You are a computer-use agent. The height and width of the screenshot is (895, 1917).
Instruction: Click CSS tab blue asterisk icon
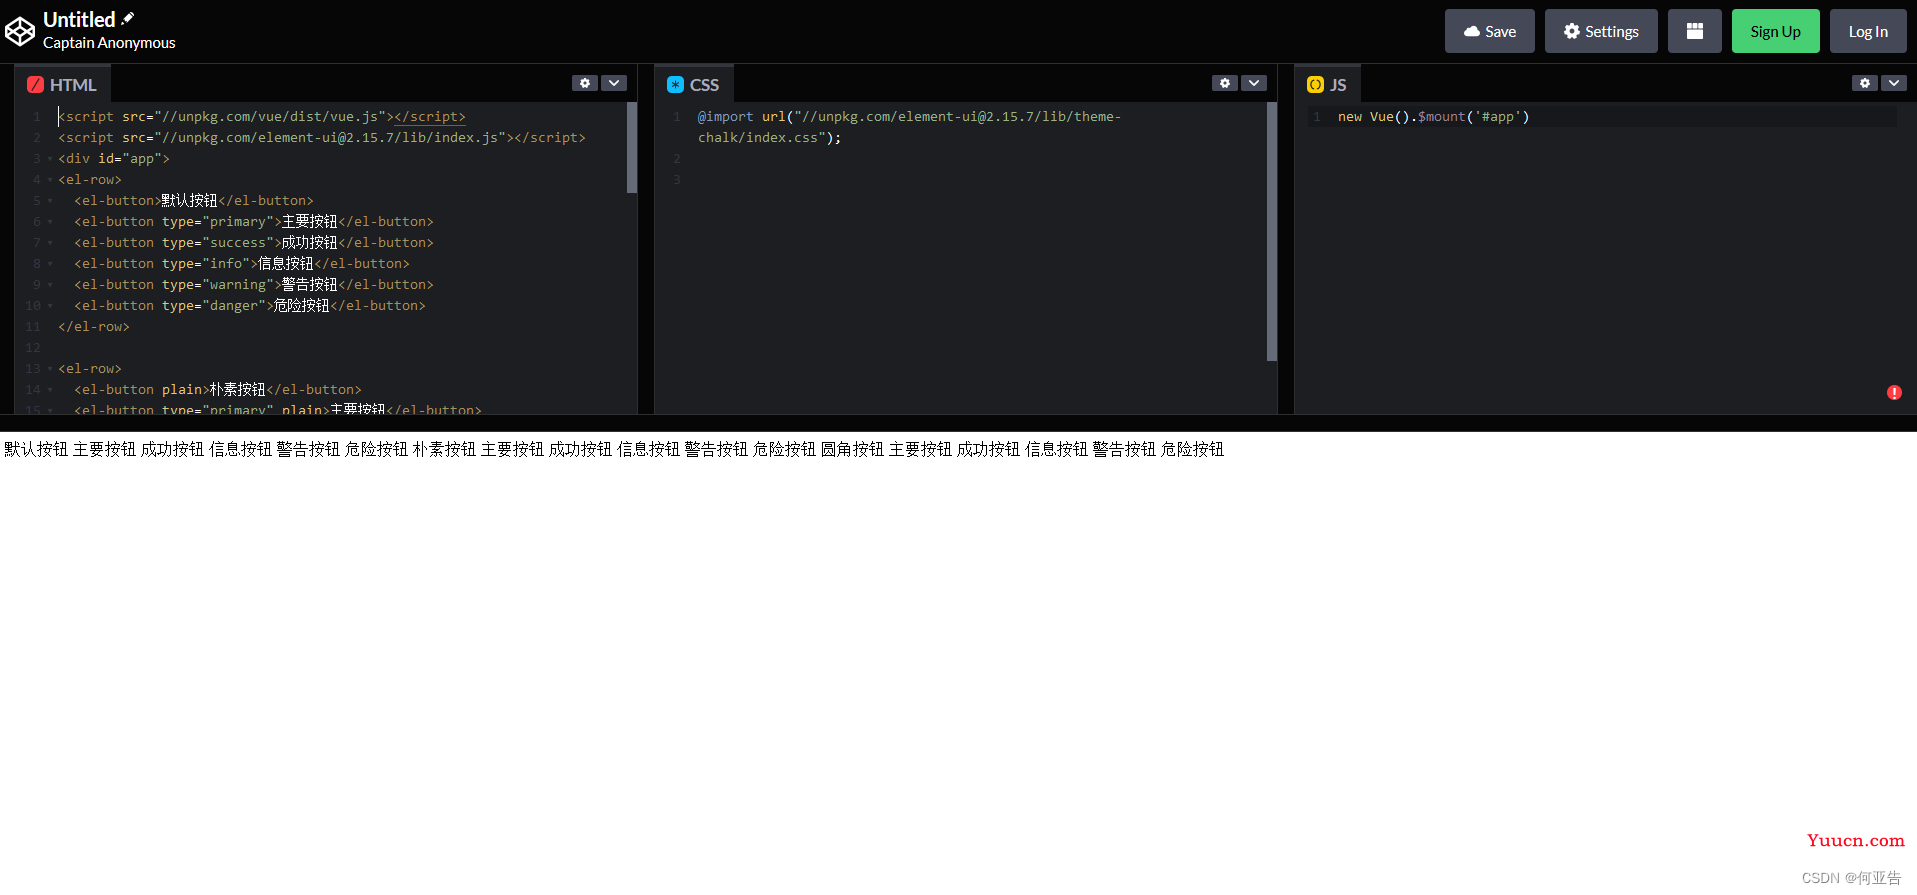tap(675, 85)
